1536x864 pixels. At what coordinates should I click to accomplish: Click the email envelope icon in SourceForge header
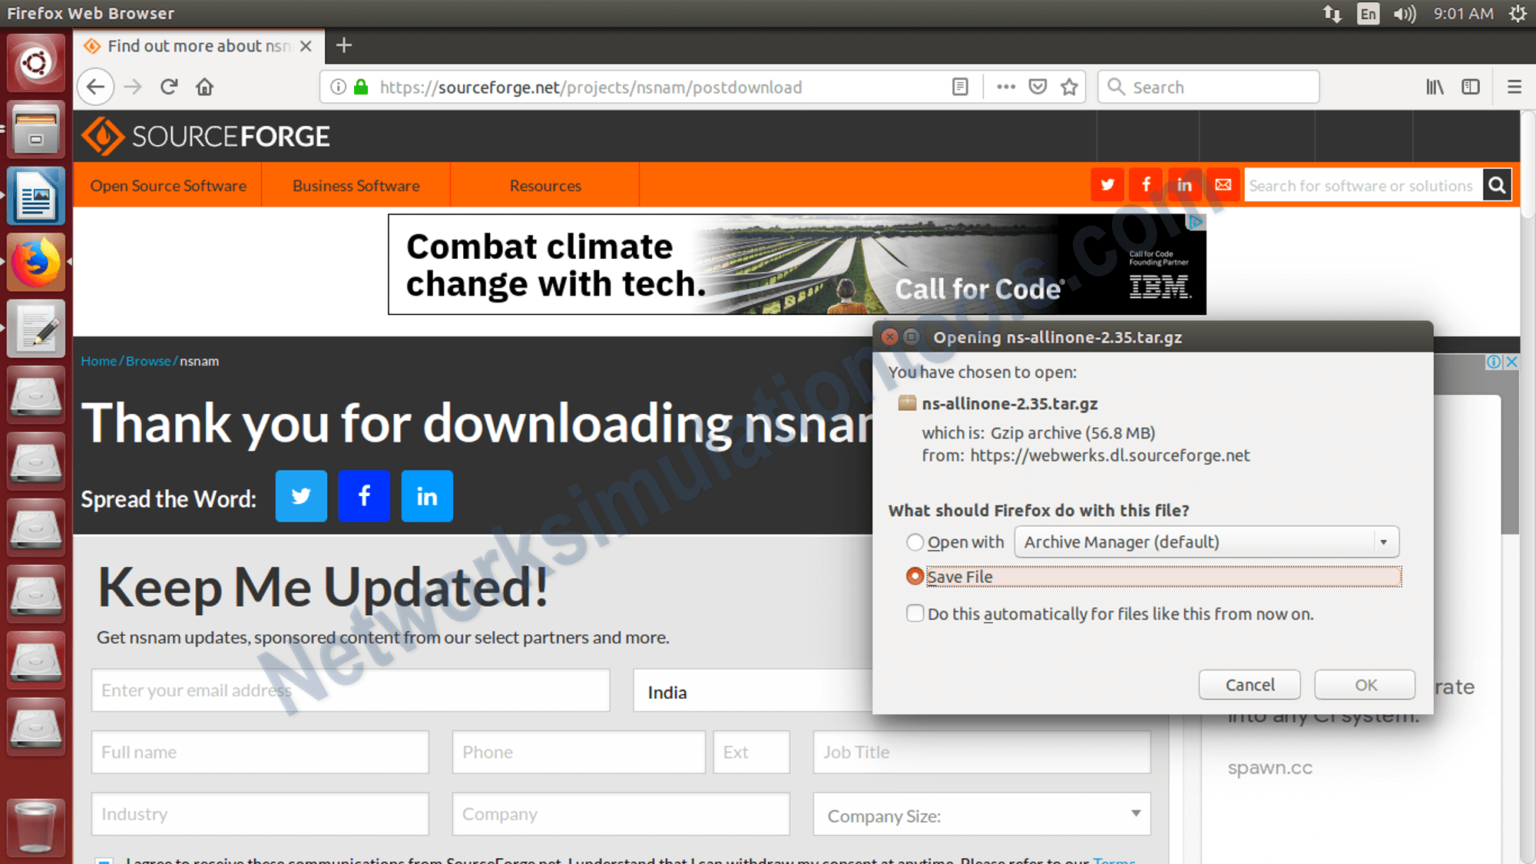1222,184
